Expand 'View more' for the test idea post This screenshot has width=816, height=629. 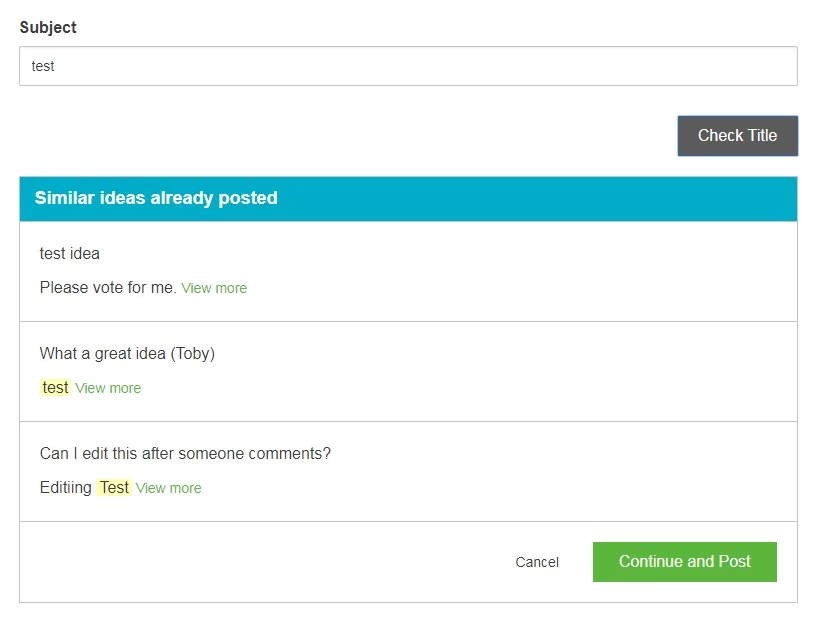coord(214,287)
